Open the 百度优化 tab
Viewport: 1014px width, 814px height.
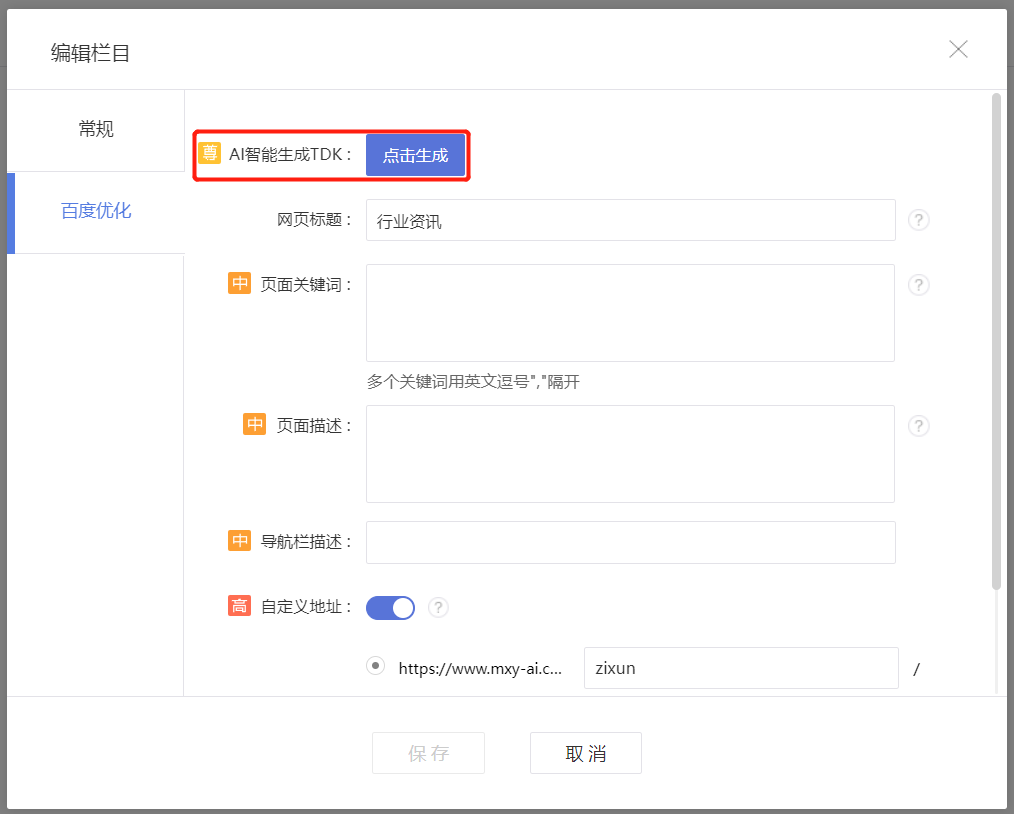coord(96,211)
